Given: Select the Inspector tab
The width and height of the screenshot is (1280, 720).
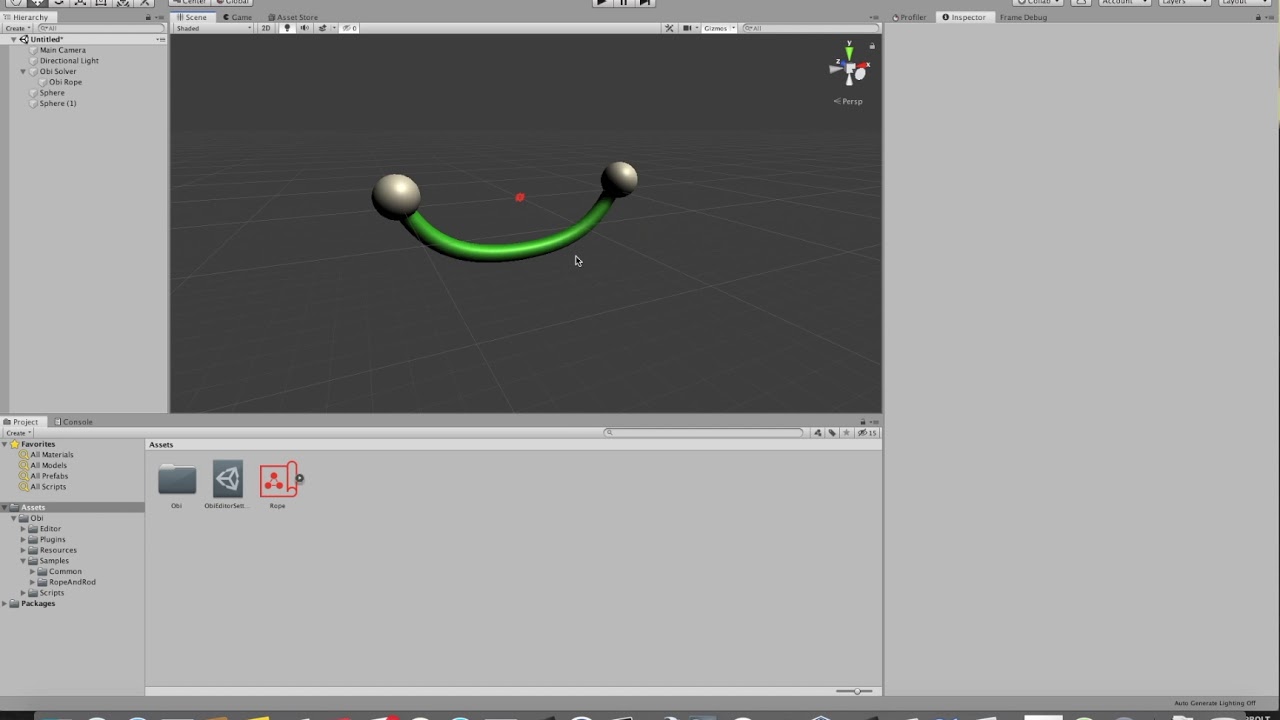Looking at the screenshot, I should (x=964, y=17).
